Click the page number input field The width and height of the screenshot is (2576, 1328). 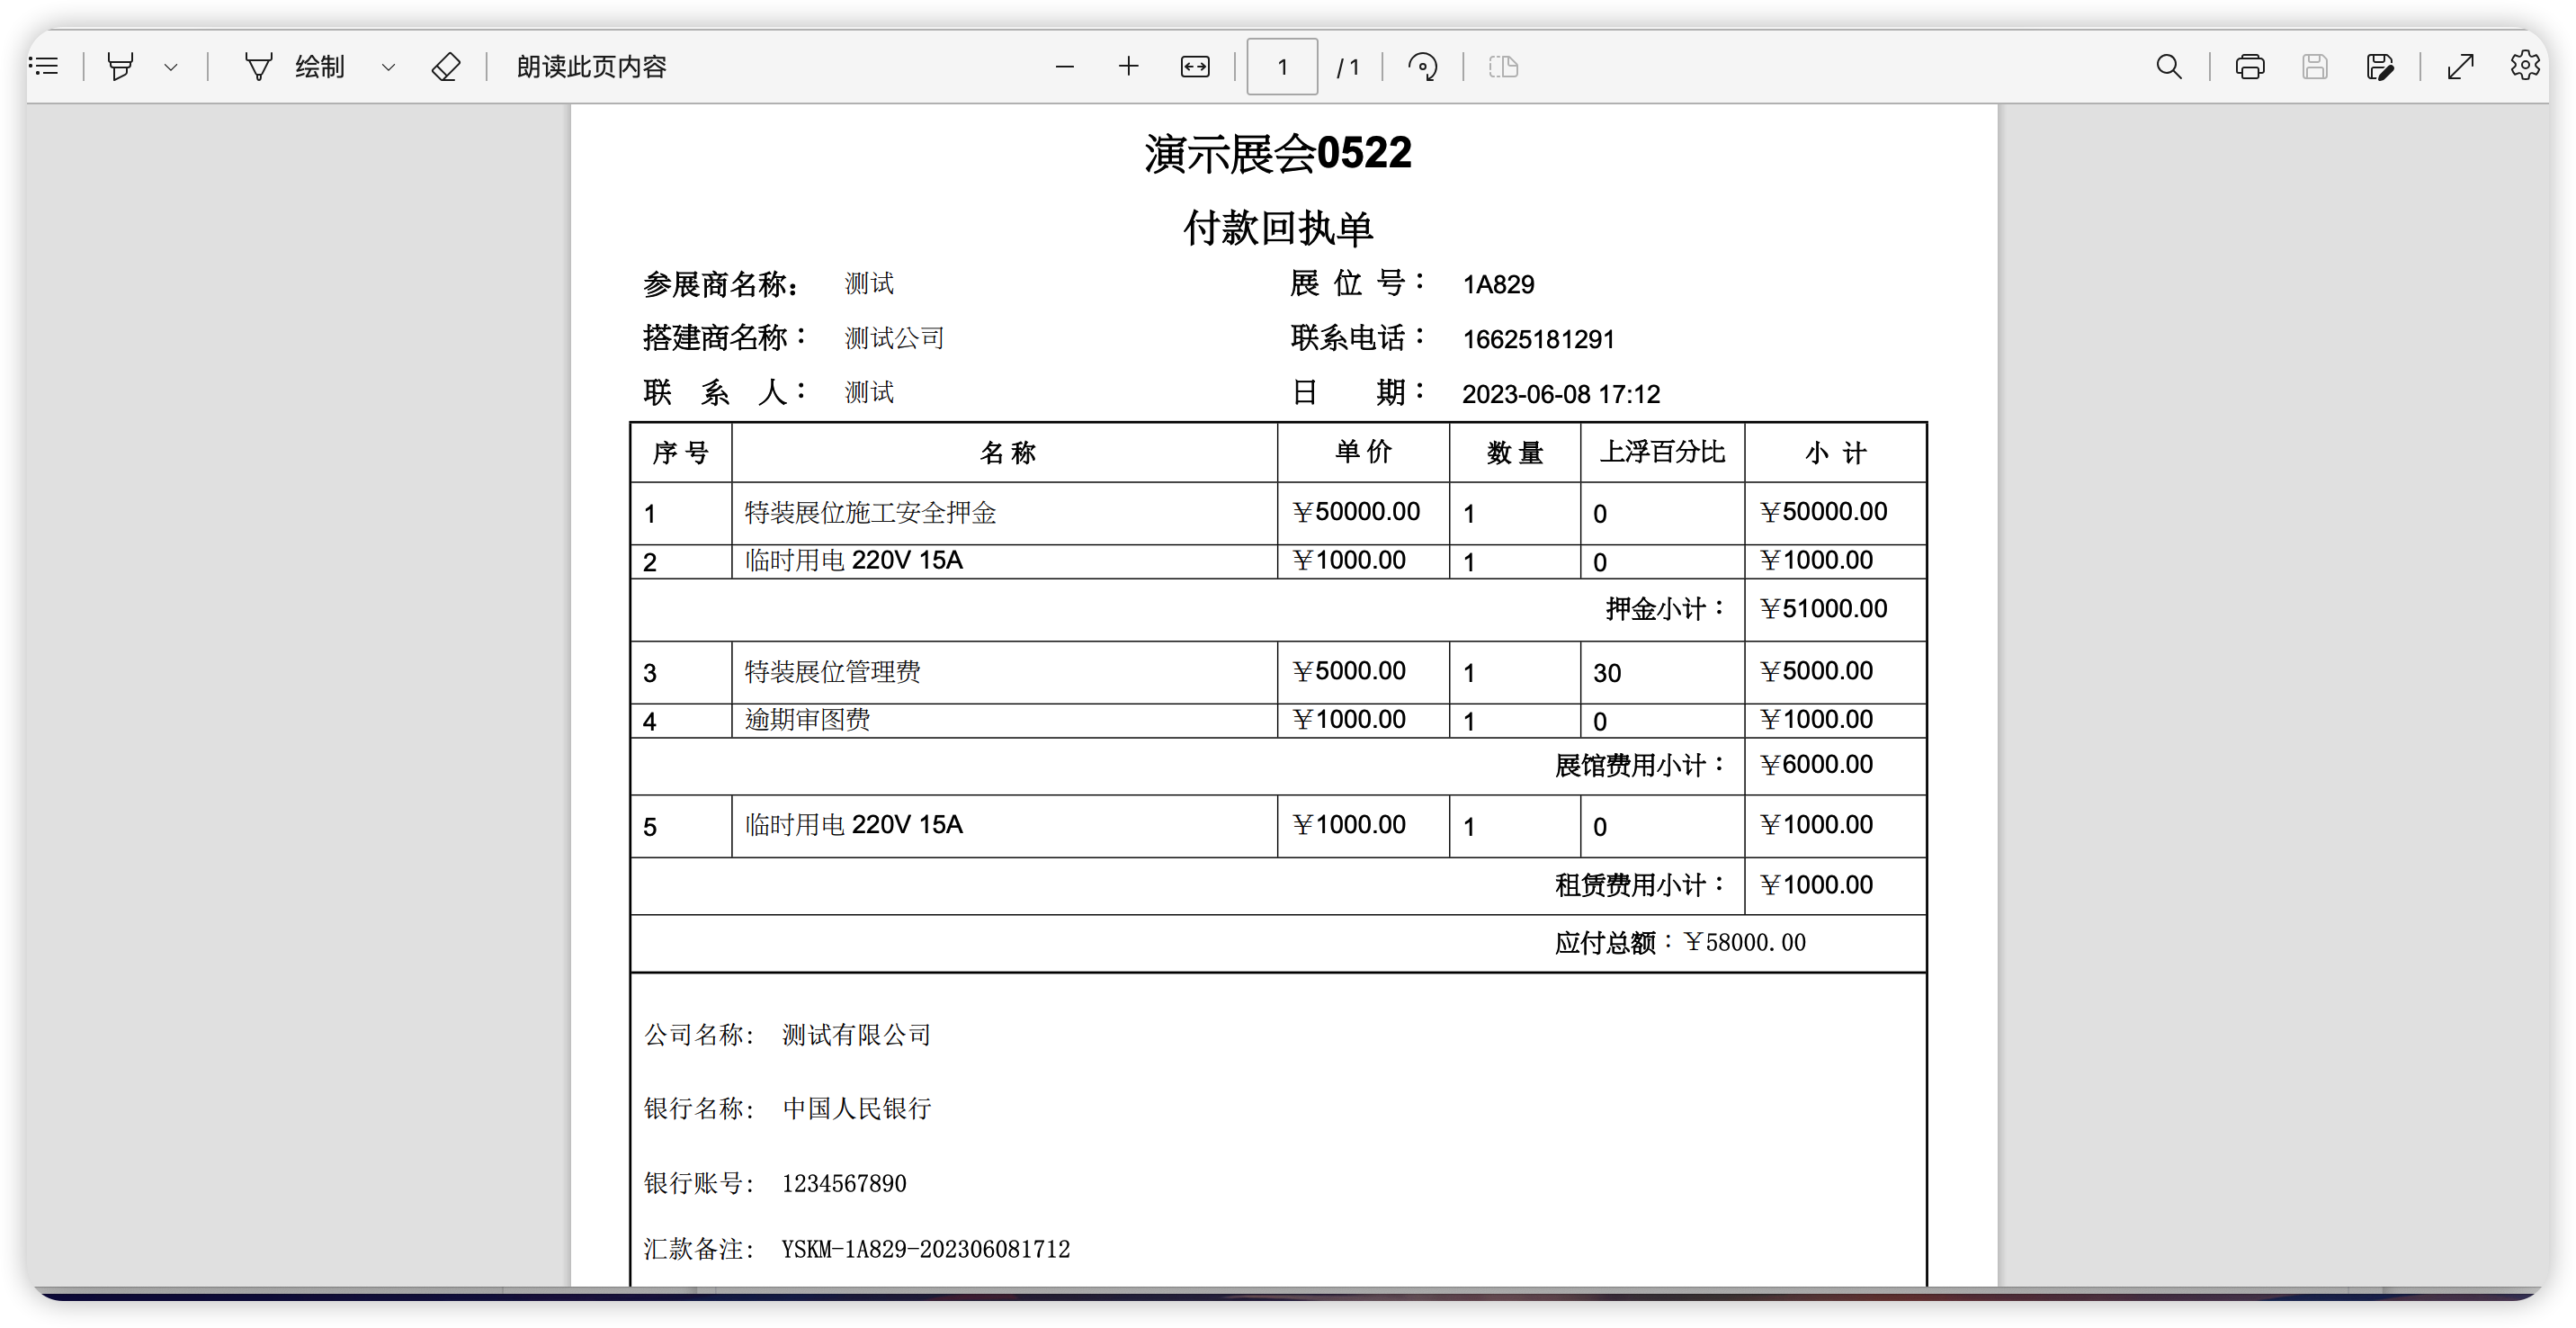tap(1282, 67)
